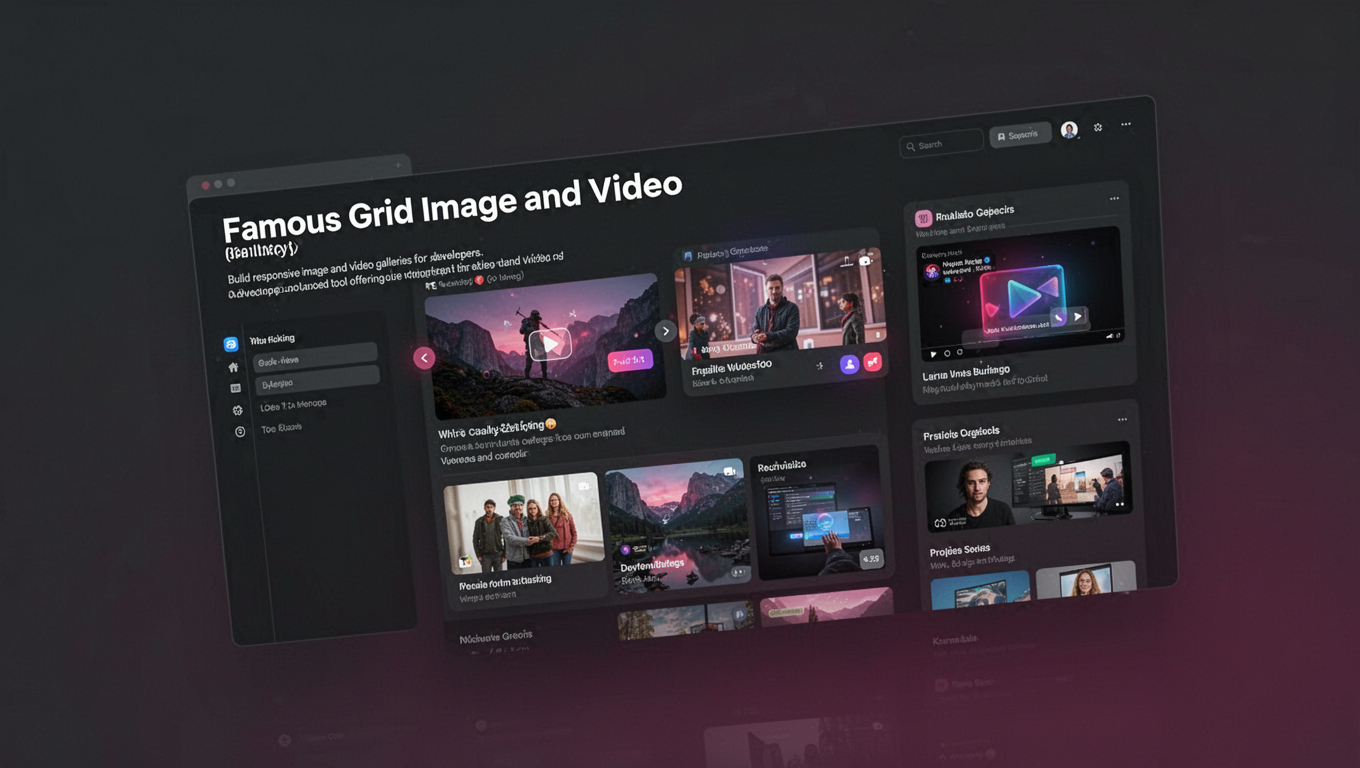
Task: Play the mountain hiker video
Action: click(x=550, y=344)
